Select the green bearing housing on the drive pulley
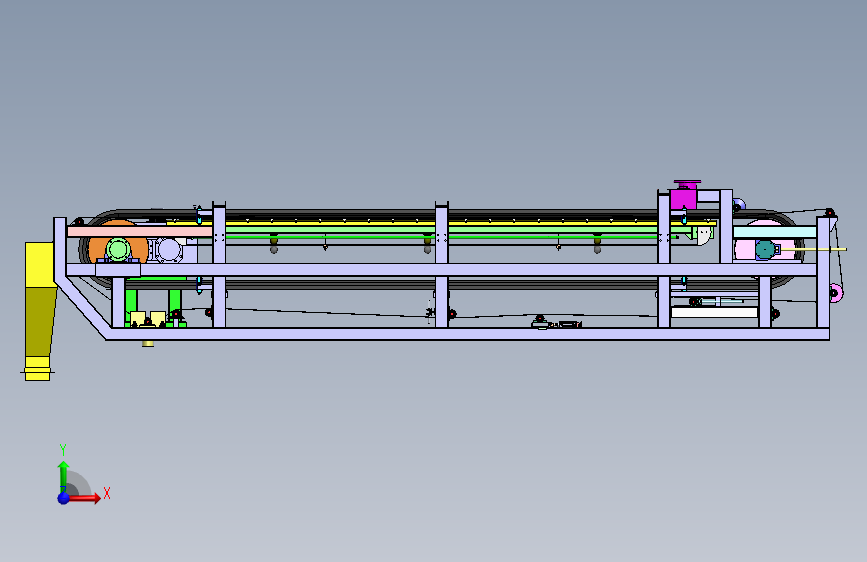The image size is (867, 562). (x=118, y=249)
